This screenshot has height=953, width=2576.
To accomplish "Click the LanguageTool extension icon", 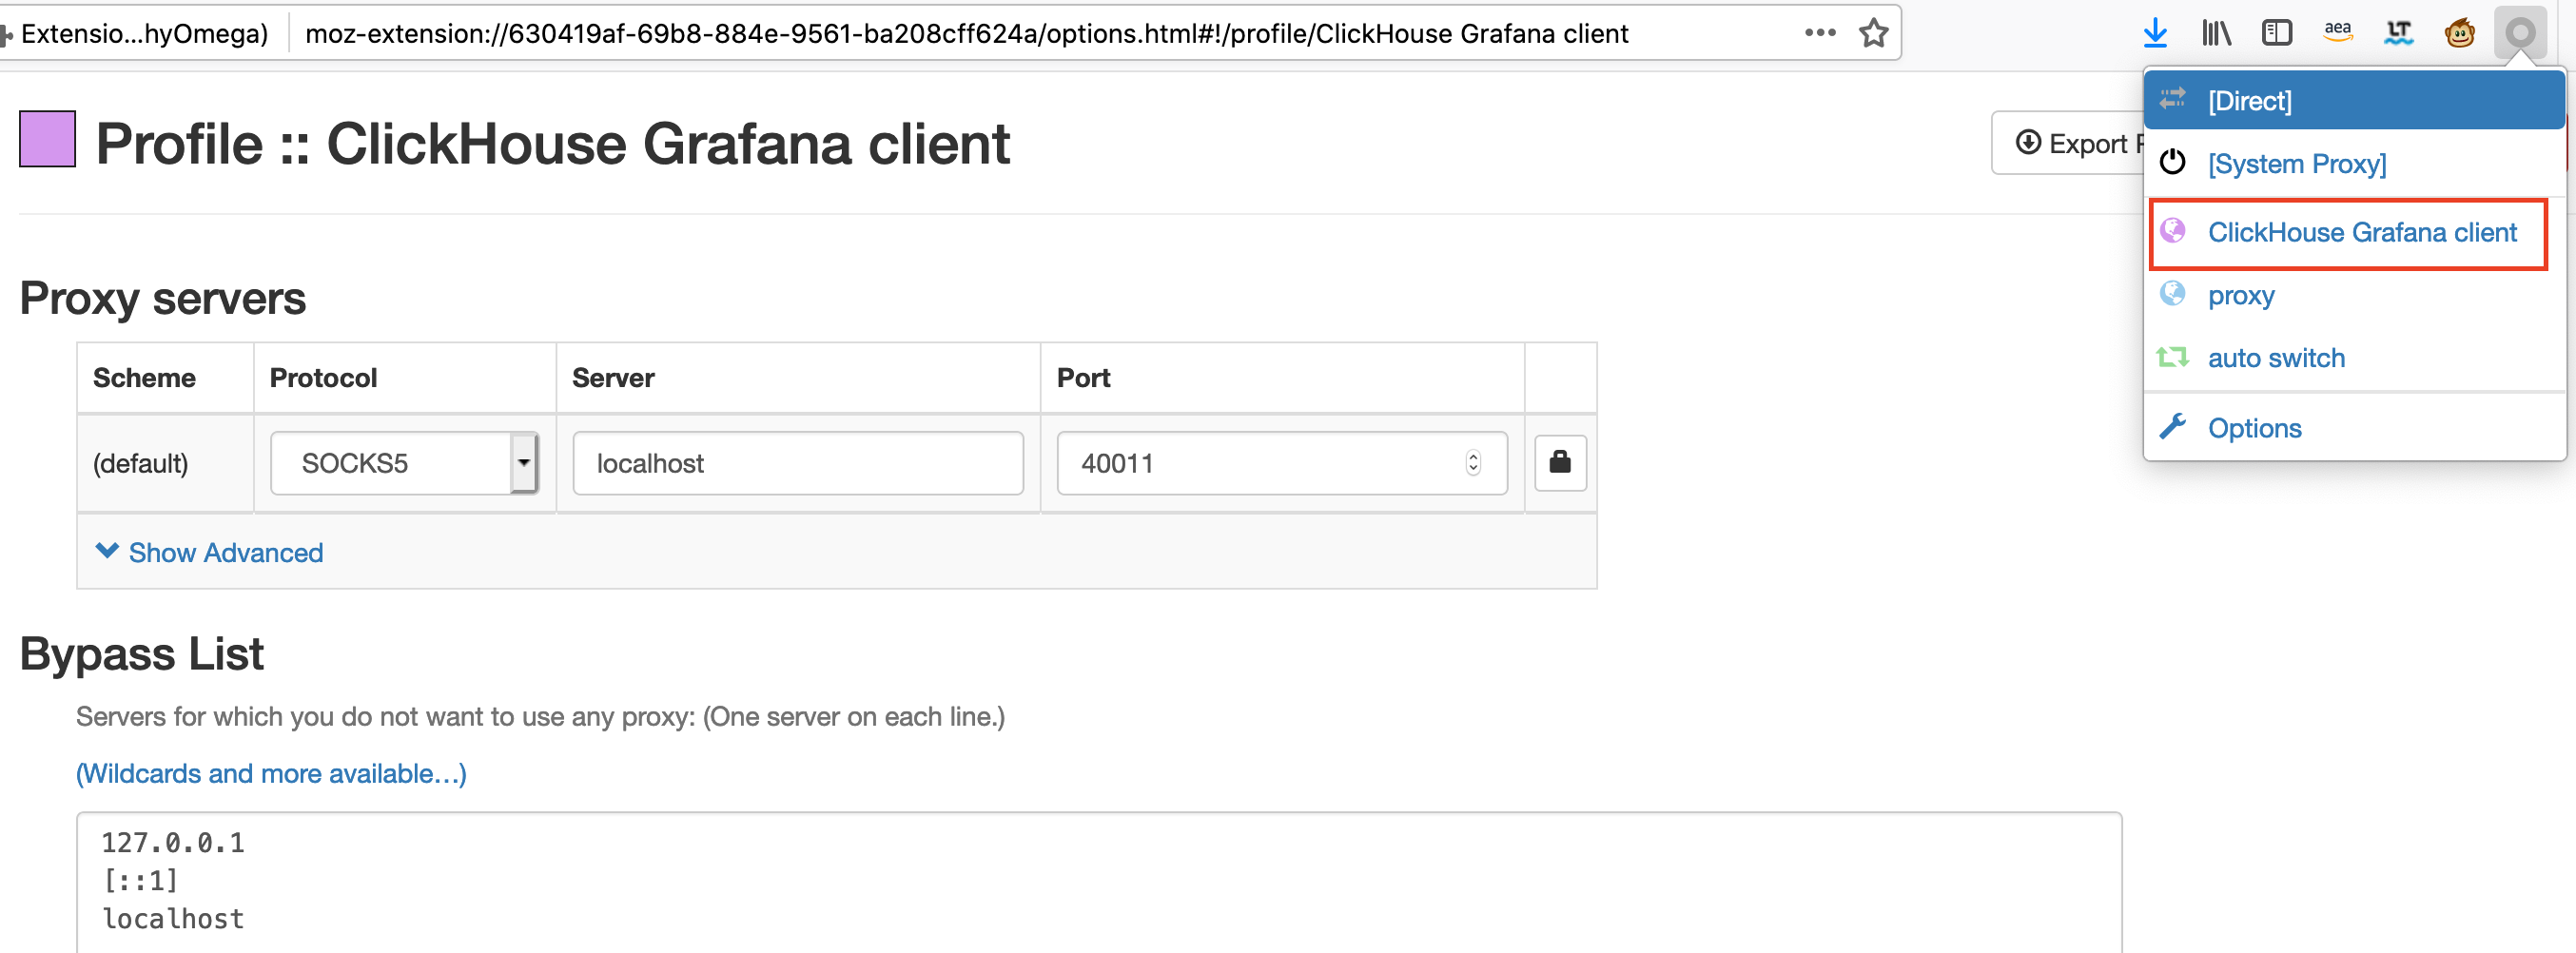I will [2399, 33].
